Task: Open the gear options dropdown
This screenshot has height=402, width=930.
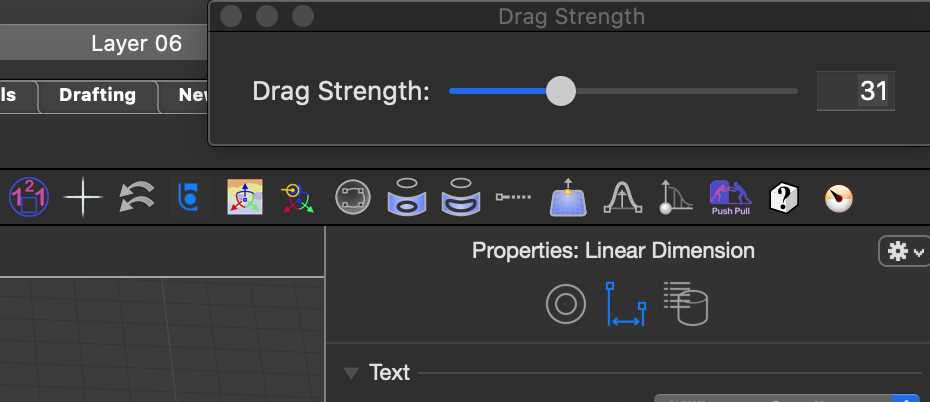Action: point(904,251)
